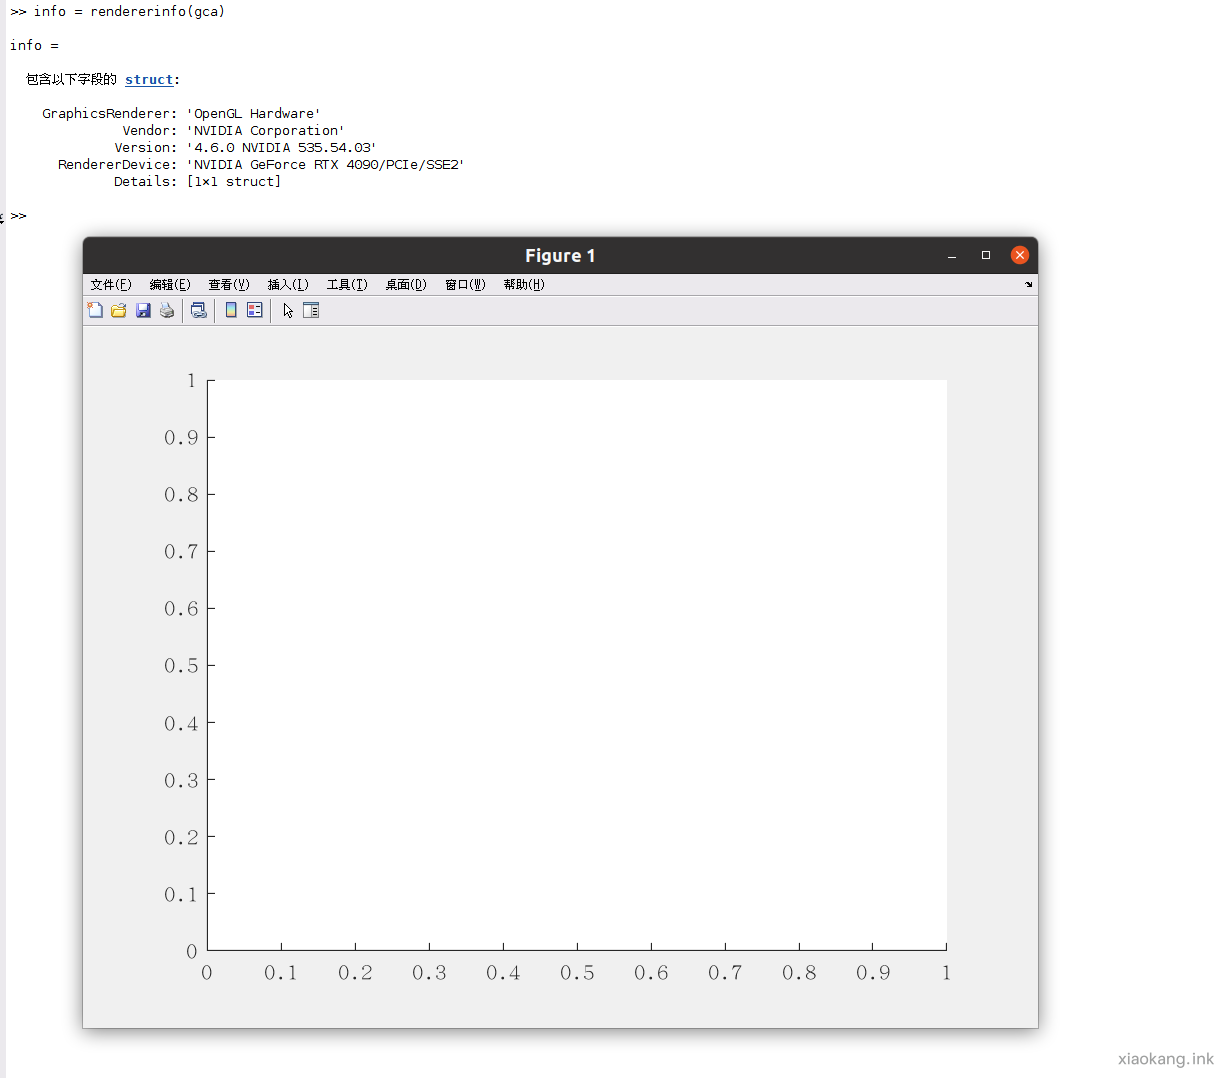1226x1078 pixels.
Task: Click the 'OpenGL Hardware' renderer value
Action: tap(254, 113)
